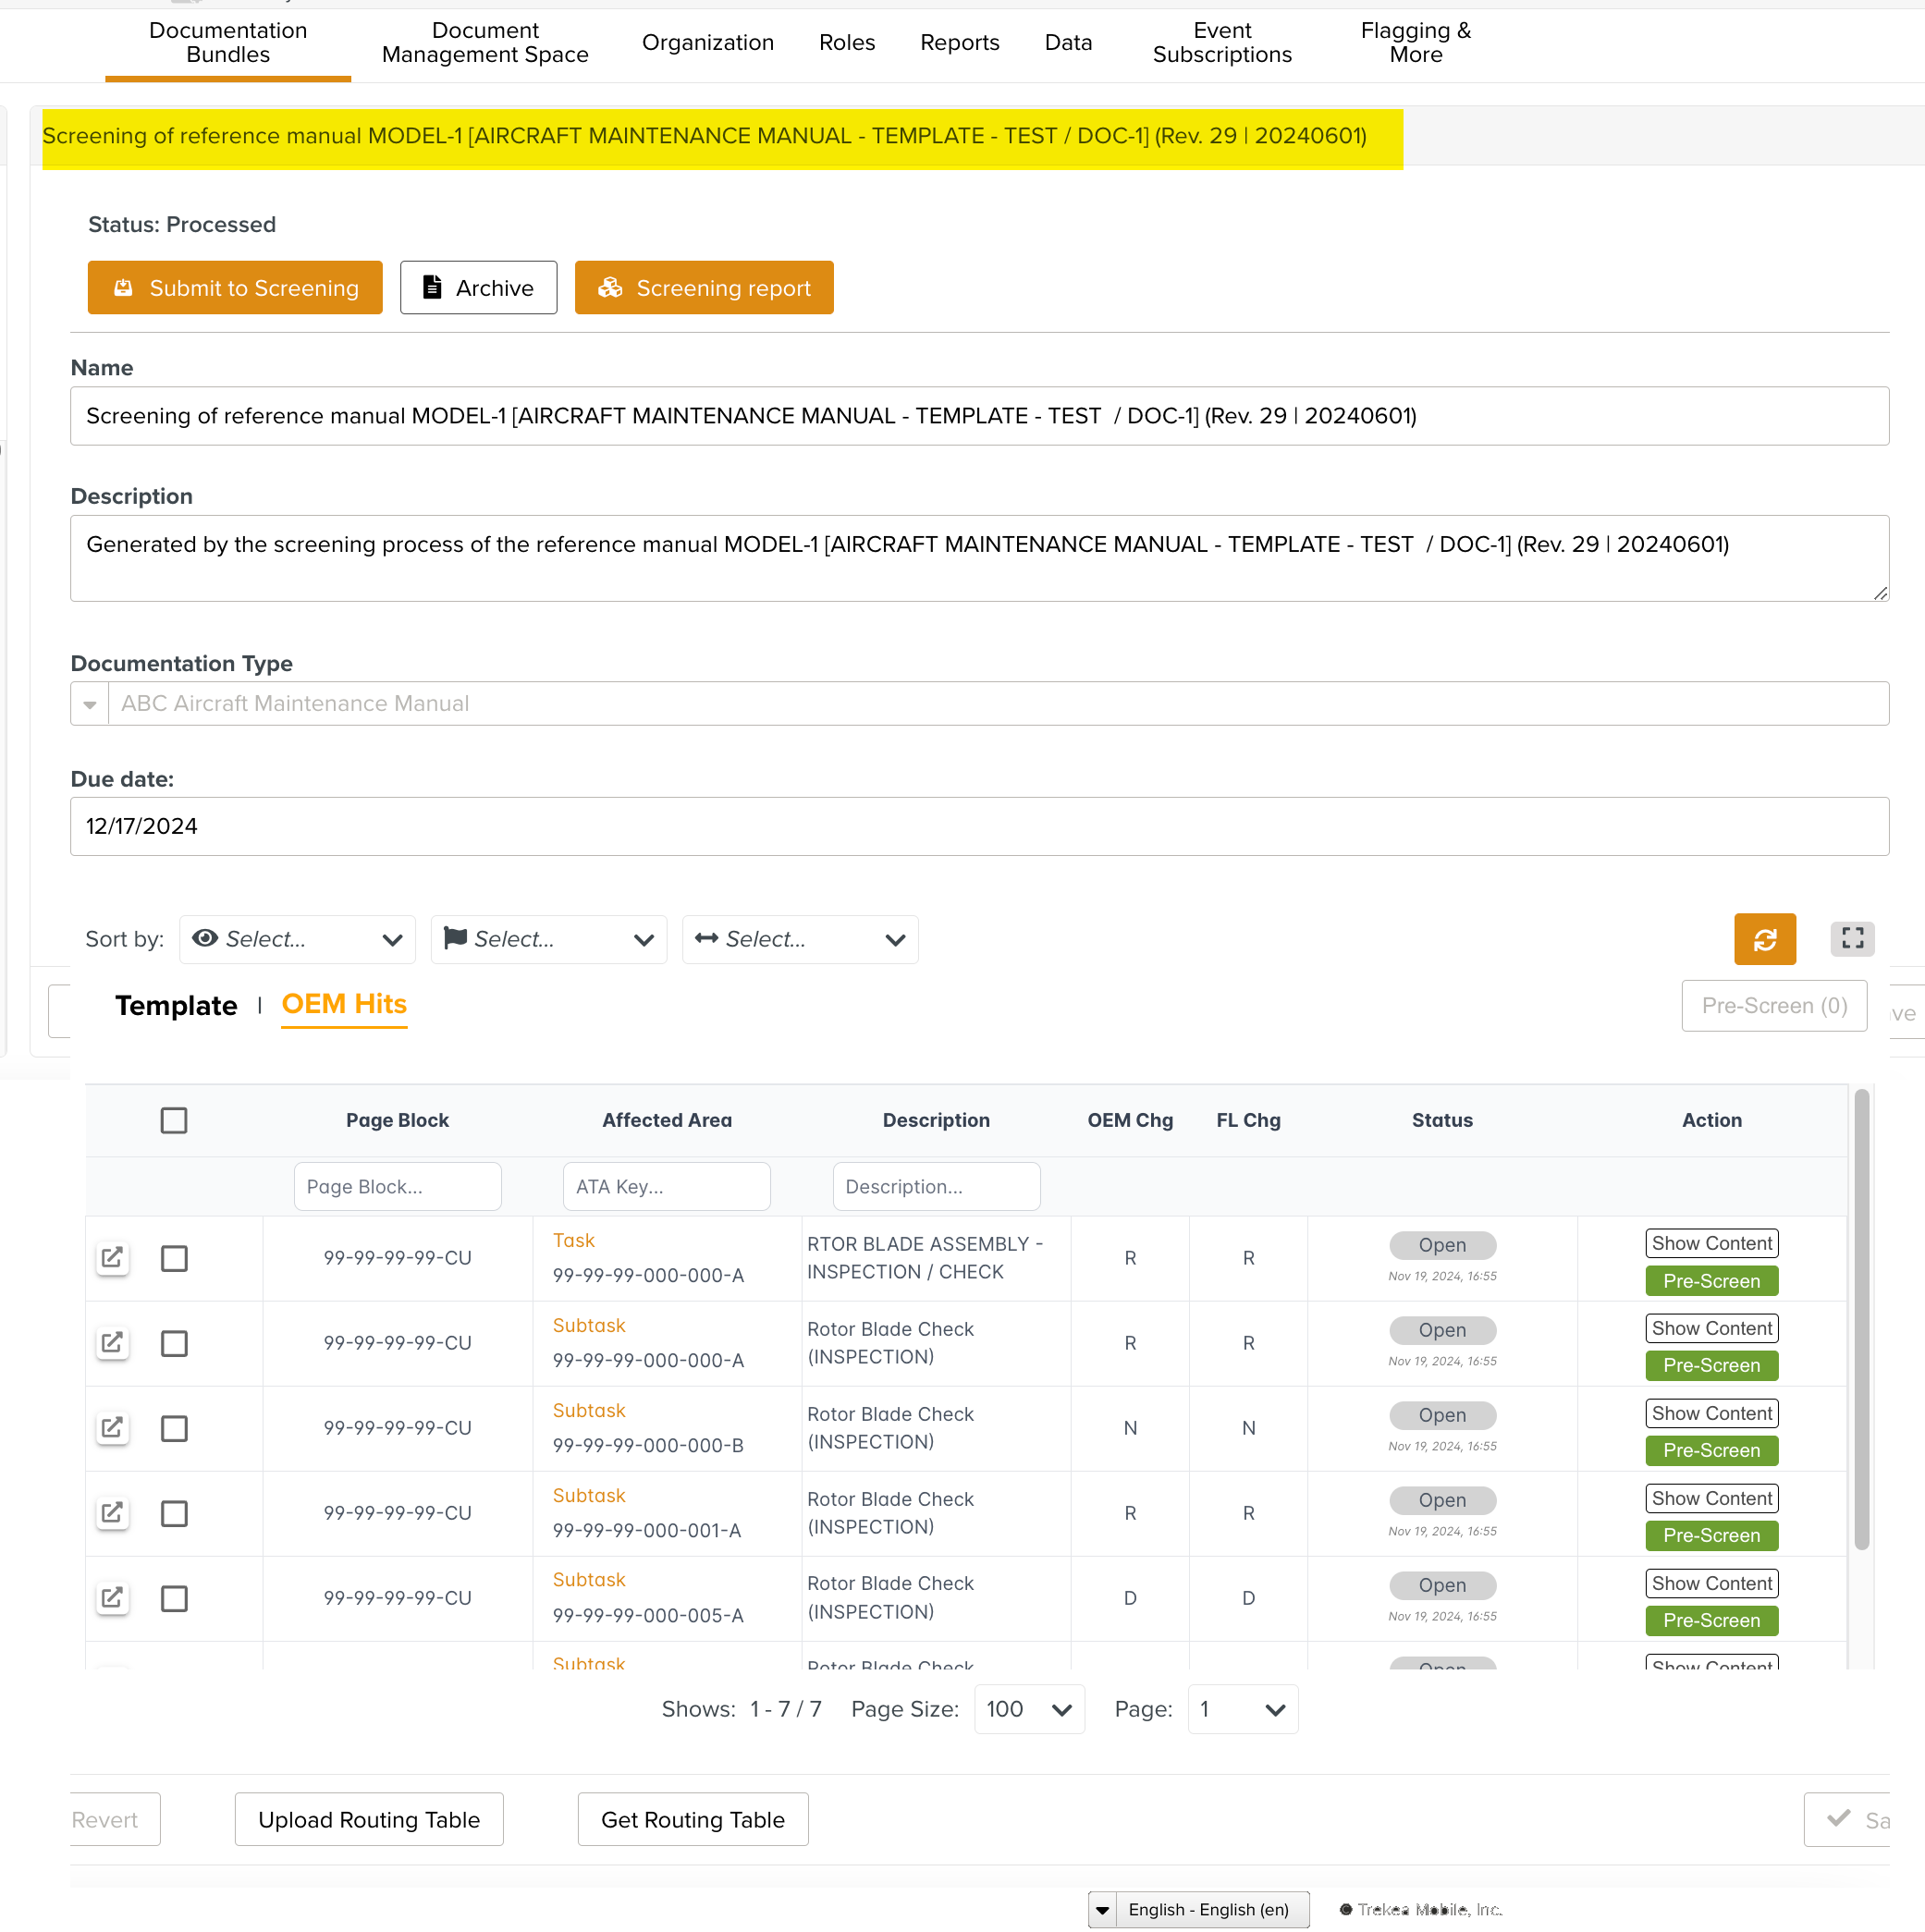Click the table's vertical scrollbar

tap(1861, 1320)
